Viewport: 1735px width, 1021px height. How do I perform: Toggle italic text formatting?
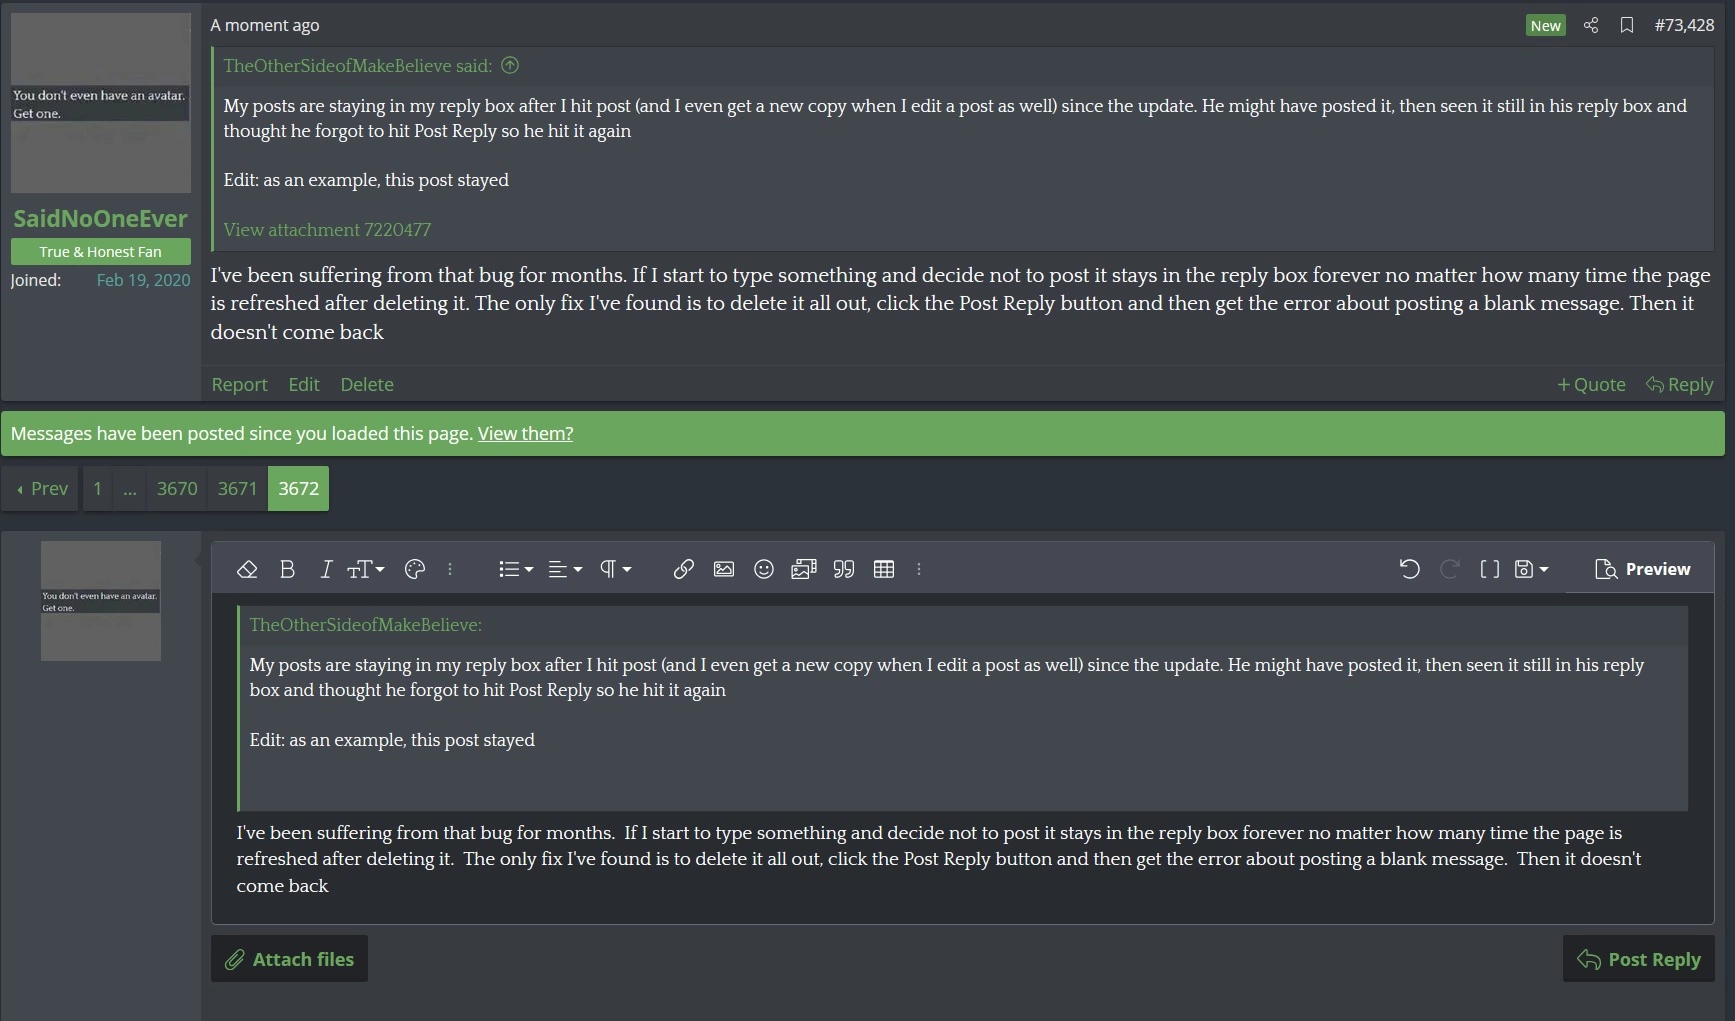click(325, 569)
